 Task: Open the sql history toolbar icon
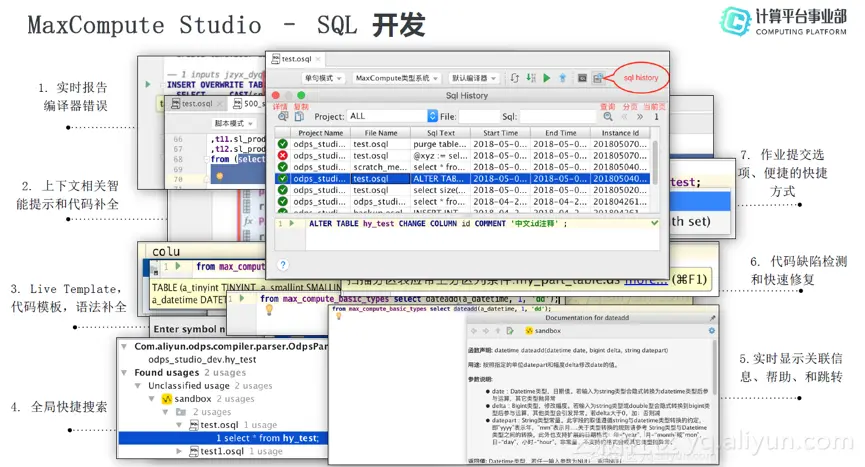(x=598, y=78)
